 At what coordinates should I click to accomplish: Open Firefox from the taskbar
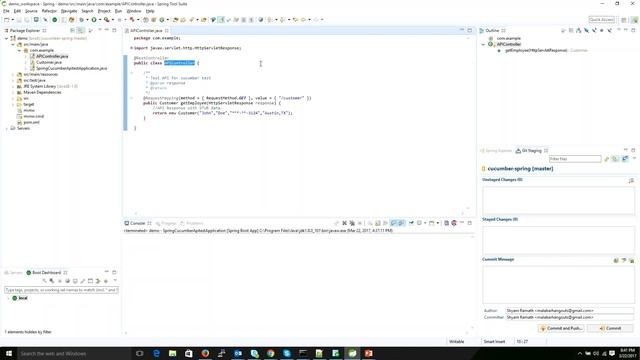point(205,353)
